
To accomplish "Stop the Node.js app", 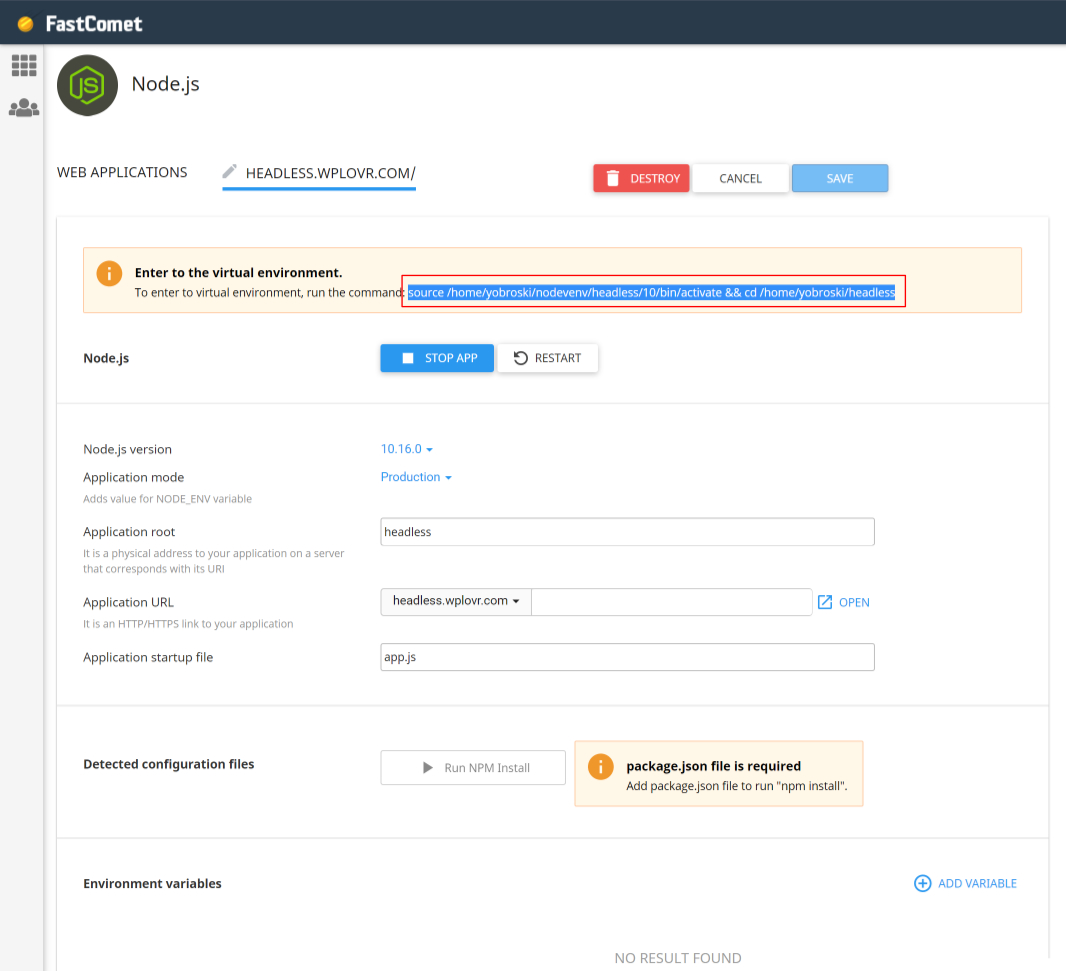I will (437, 358).
